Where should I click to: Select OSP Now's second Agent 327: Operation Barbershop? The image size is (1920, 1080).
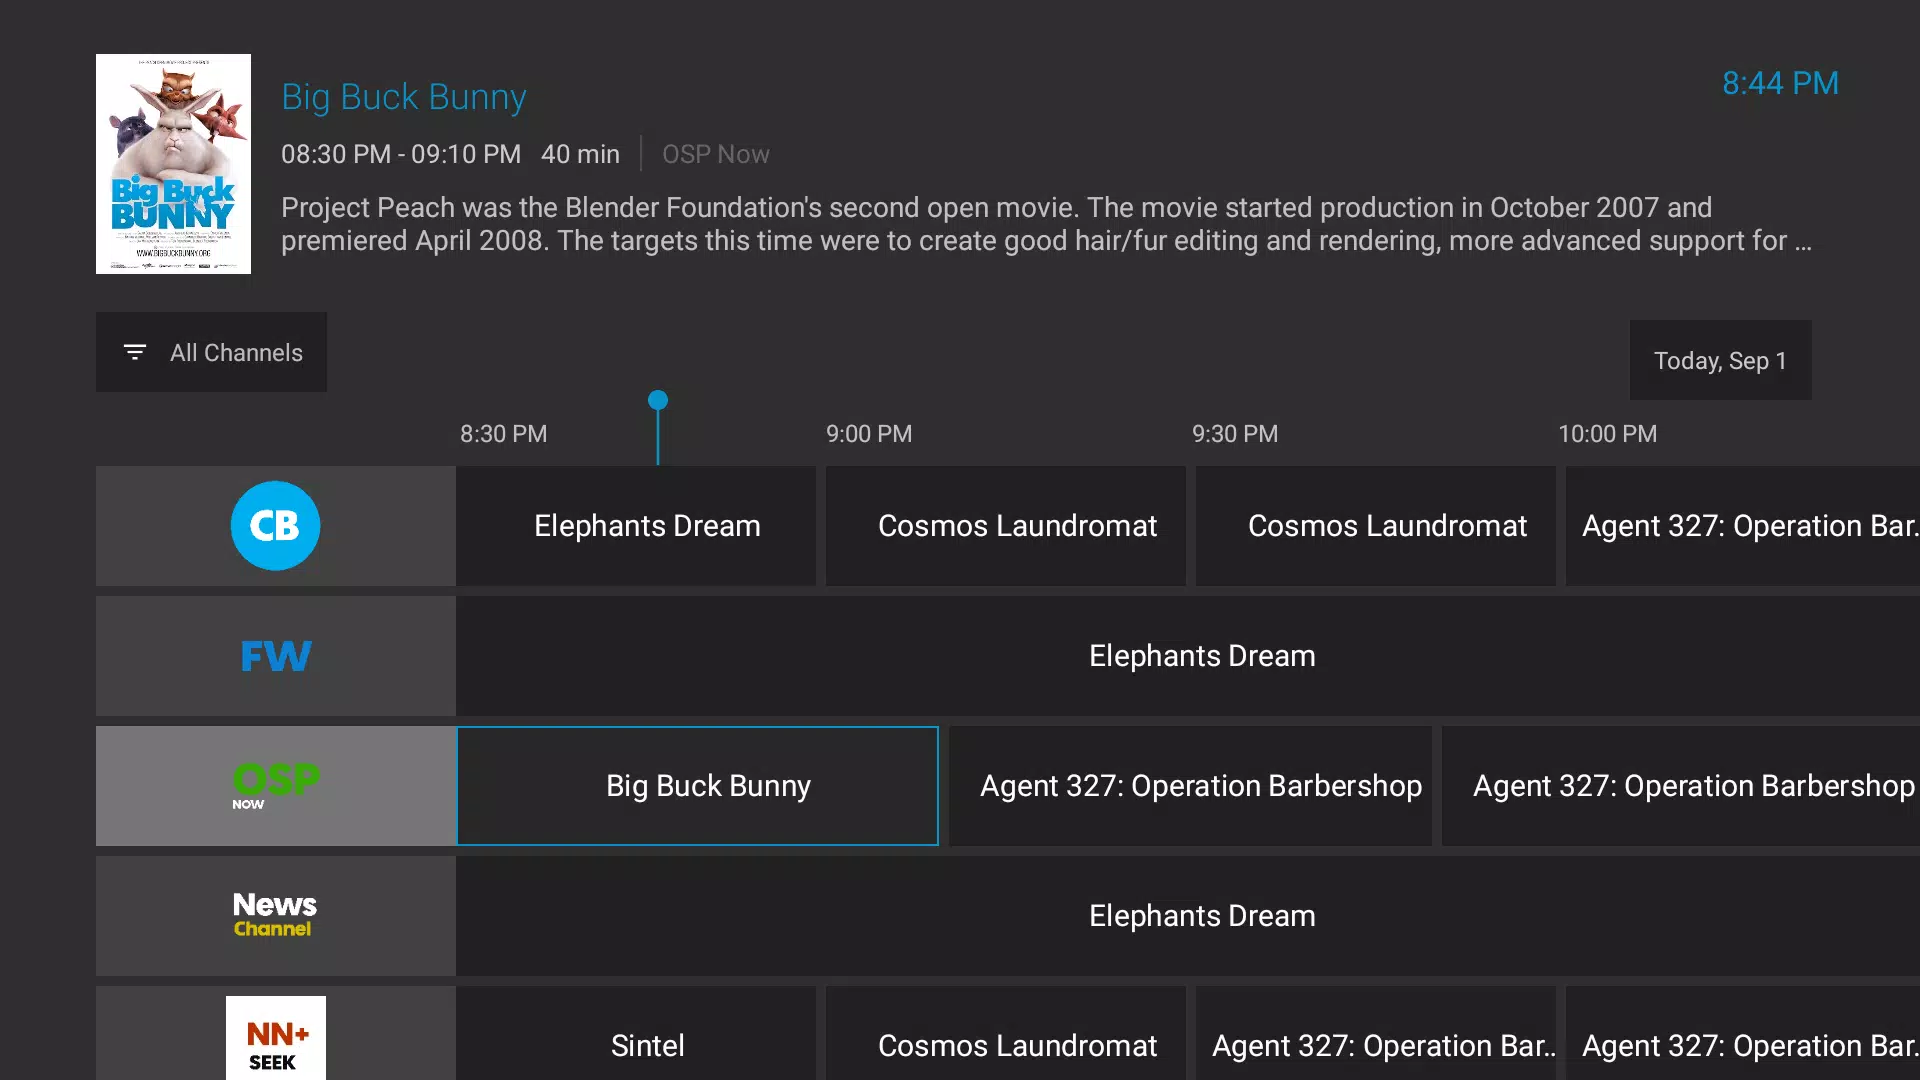[x=1681, y=786]
